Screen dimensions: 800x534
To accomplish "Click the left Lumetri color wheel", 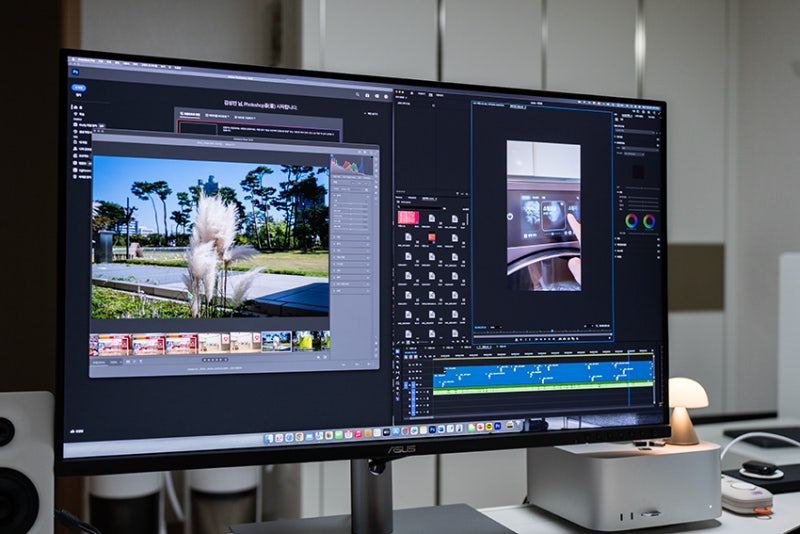I will 632,221.
